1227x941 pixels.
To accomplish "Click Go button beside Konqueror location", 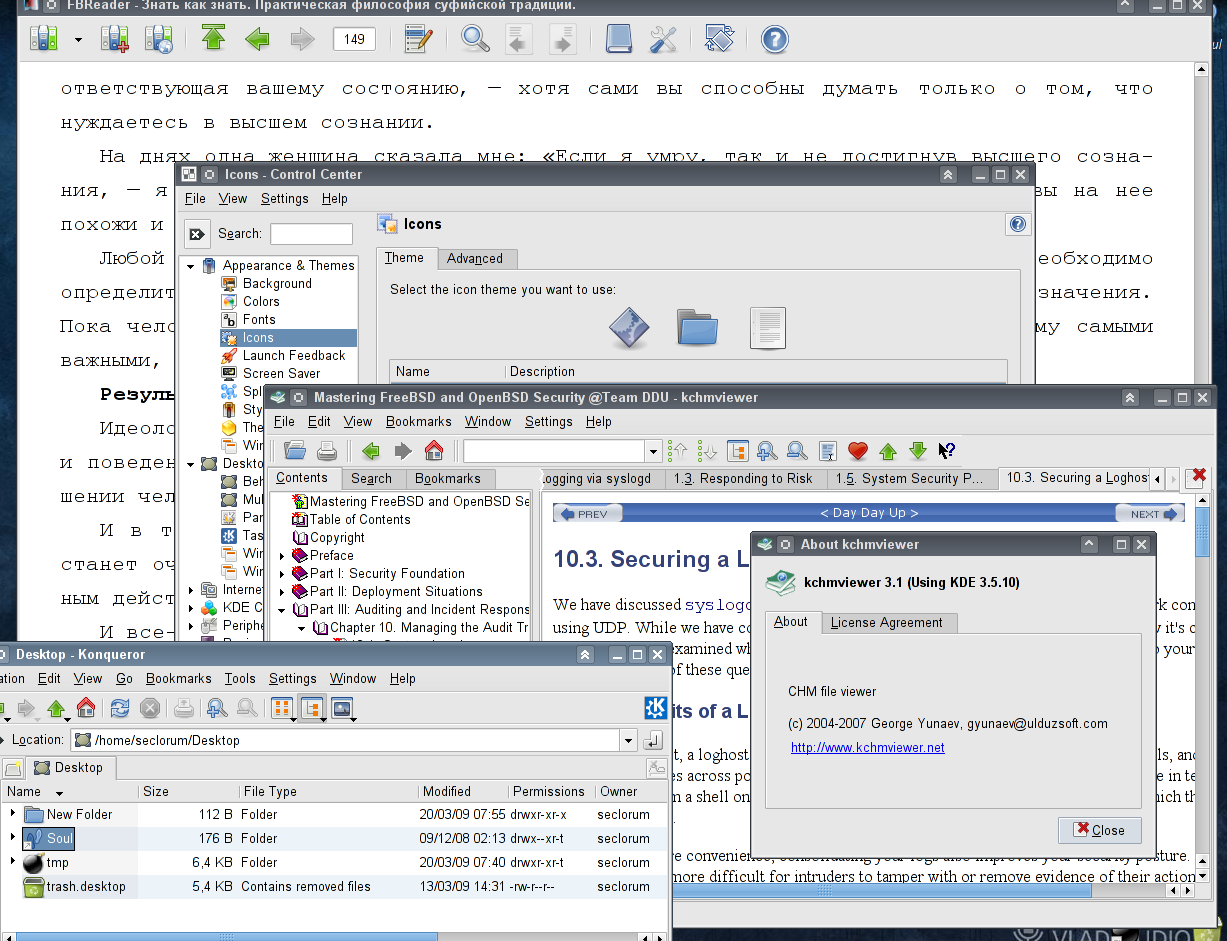I will (654, 740).
